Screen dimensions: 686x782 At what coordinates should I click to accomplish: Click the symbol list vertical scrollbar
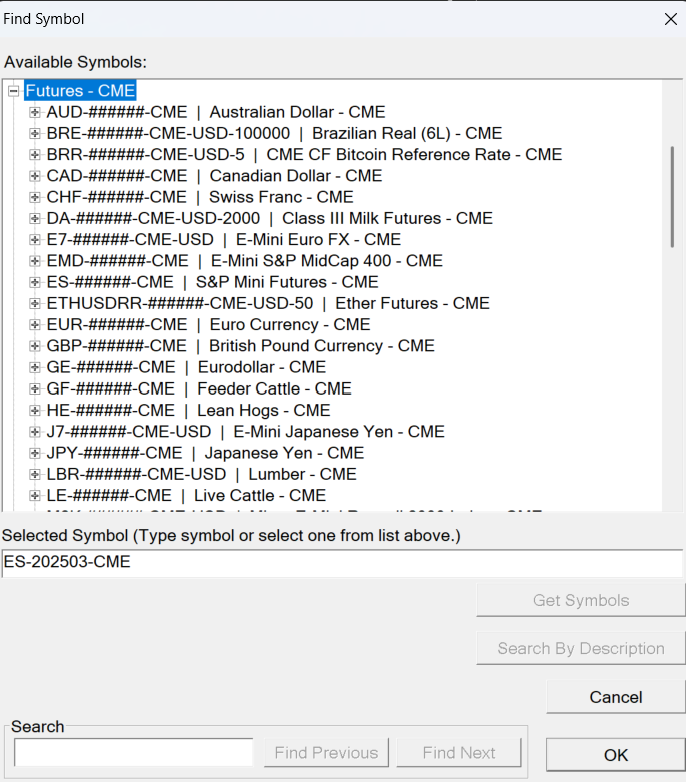[672, 196]
